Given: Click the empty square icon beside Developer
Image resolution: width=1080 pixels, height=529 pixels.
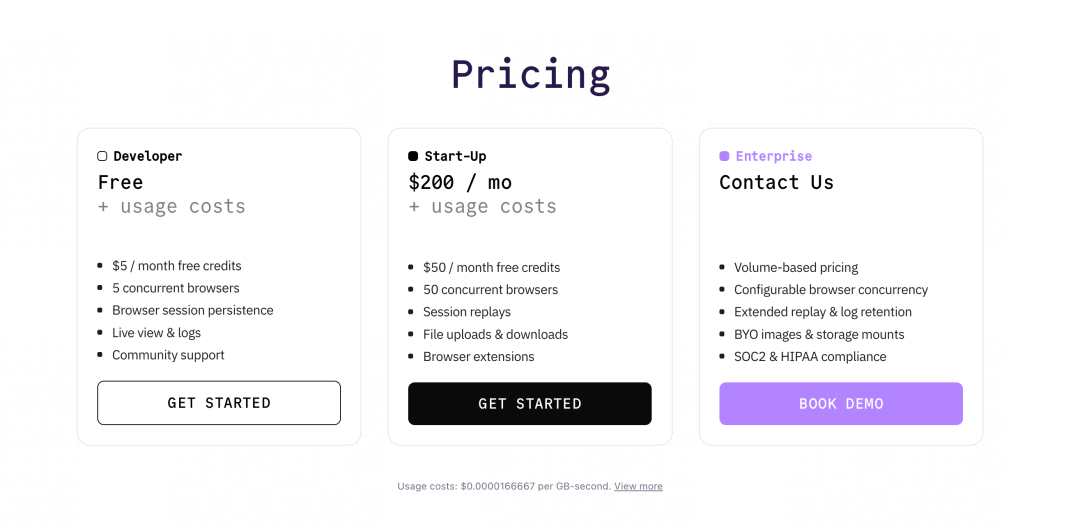Looking at the screenshot, I should coord(102,156).
